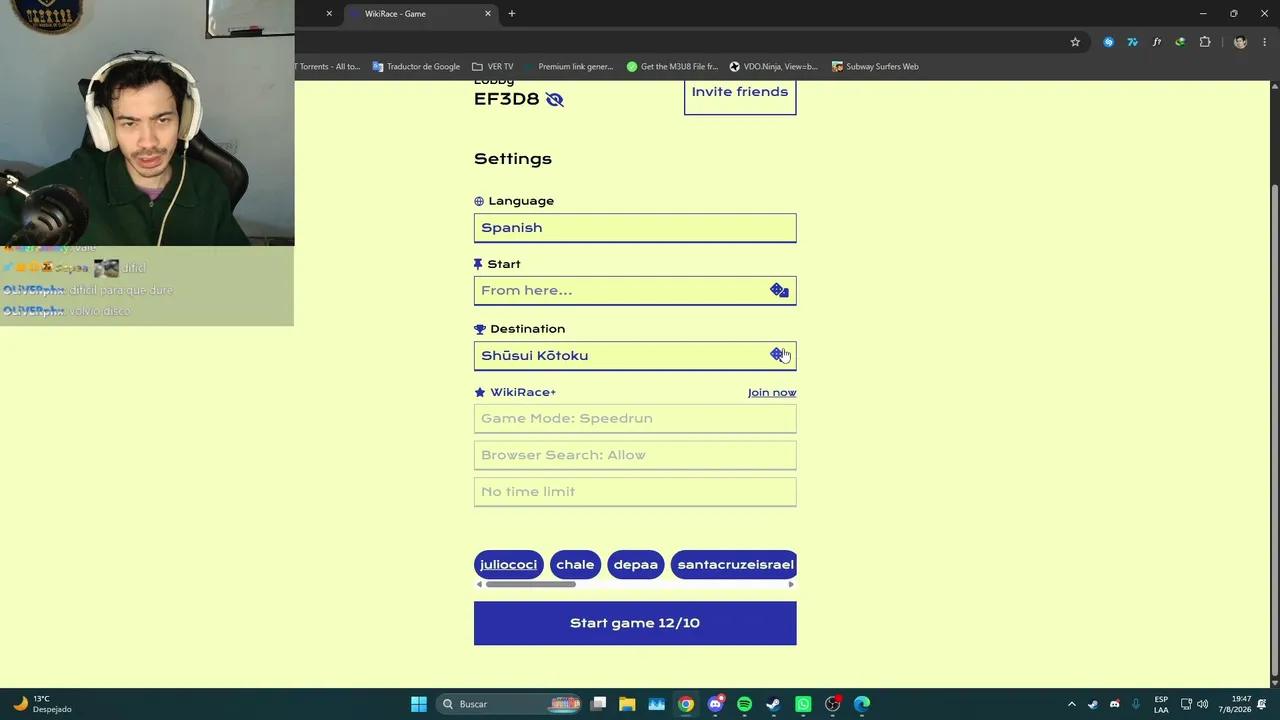Open the Chrome profile avatar
This screenshot has width=1280, height=720.
1240,42
